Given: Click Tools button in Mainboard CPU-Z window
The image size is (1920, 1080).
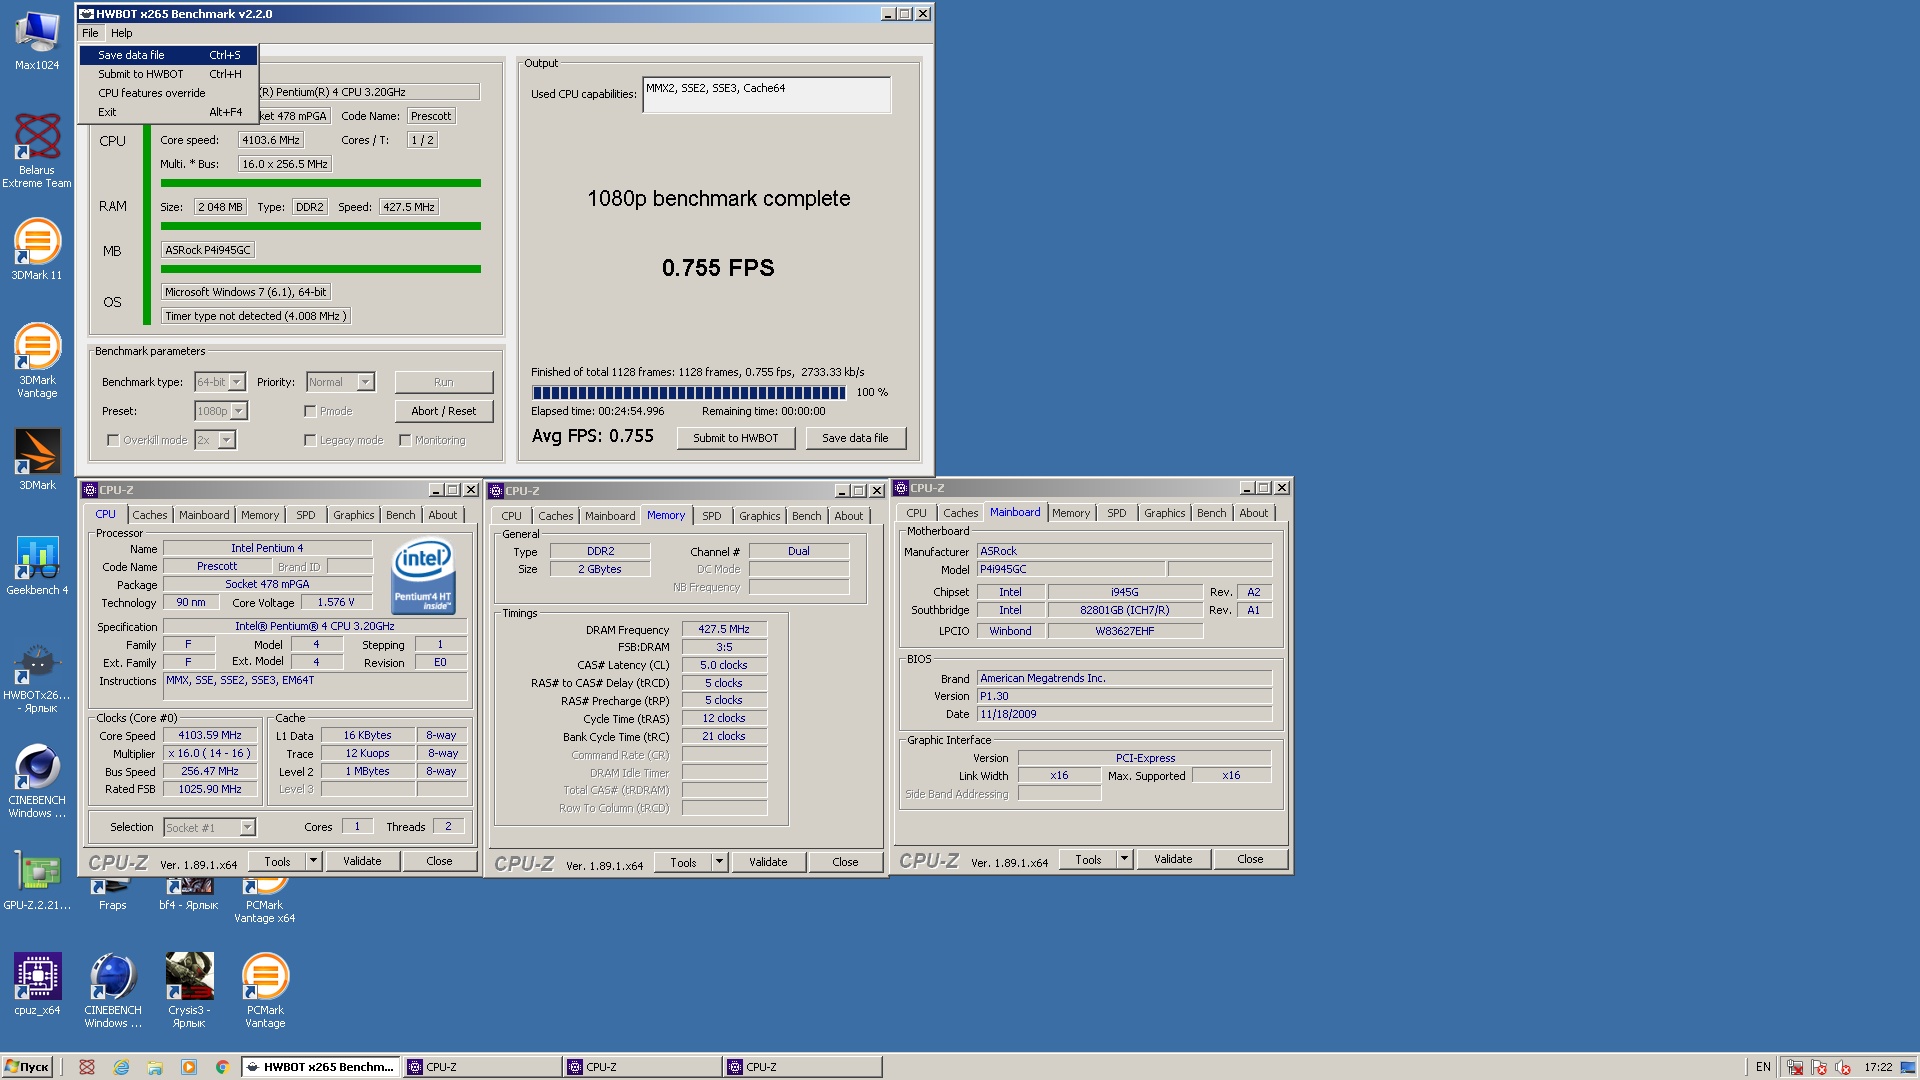Looking at the screenshot, I should coord(1088,859).
